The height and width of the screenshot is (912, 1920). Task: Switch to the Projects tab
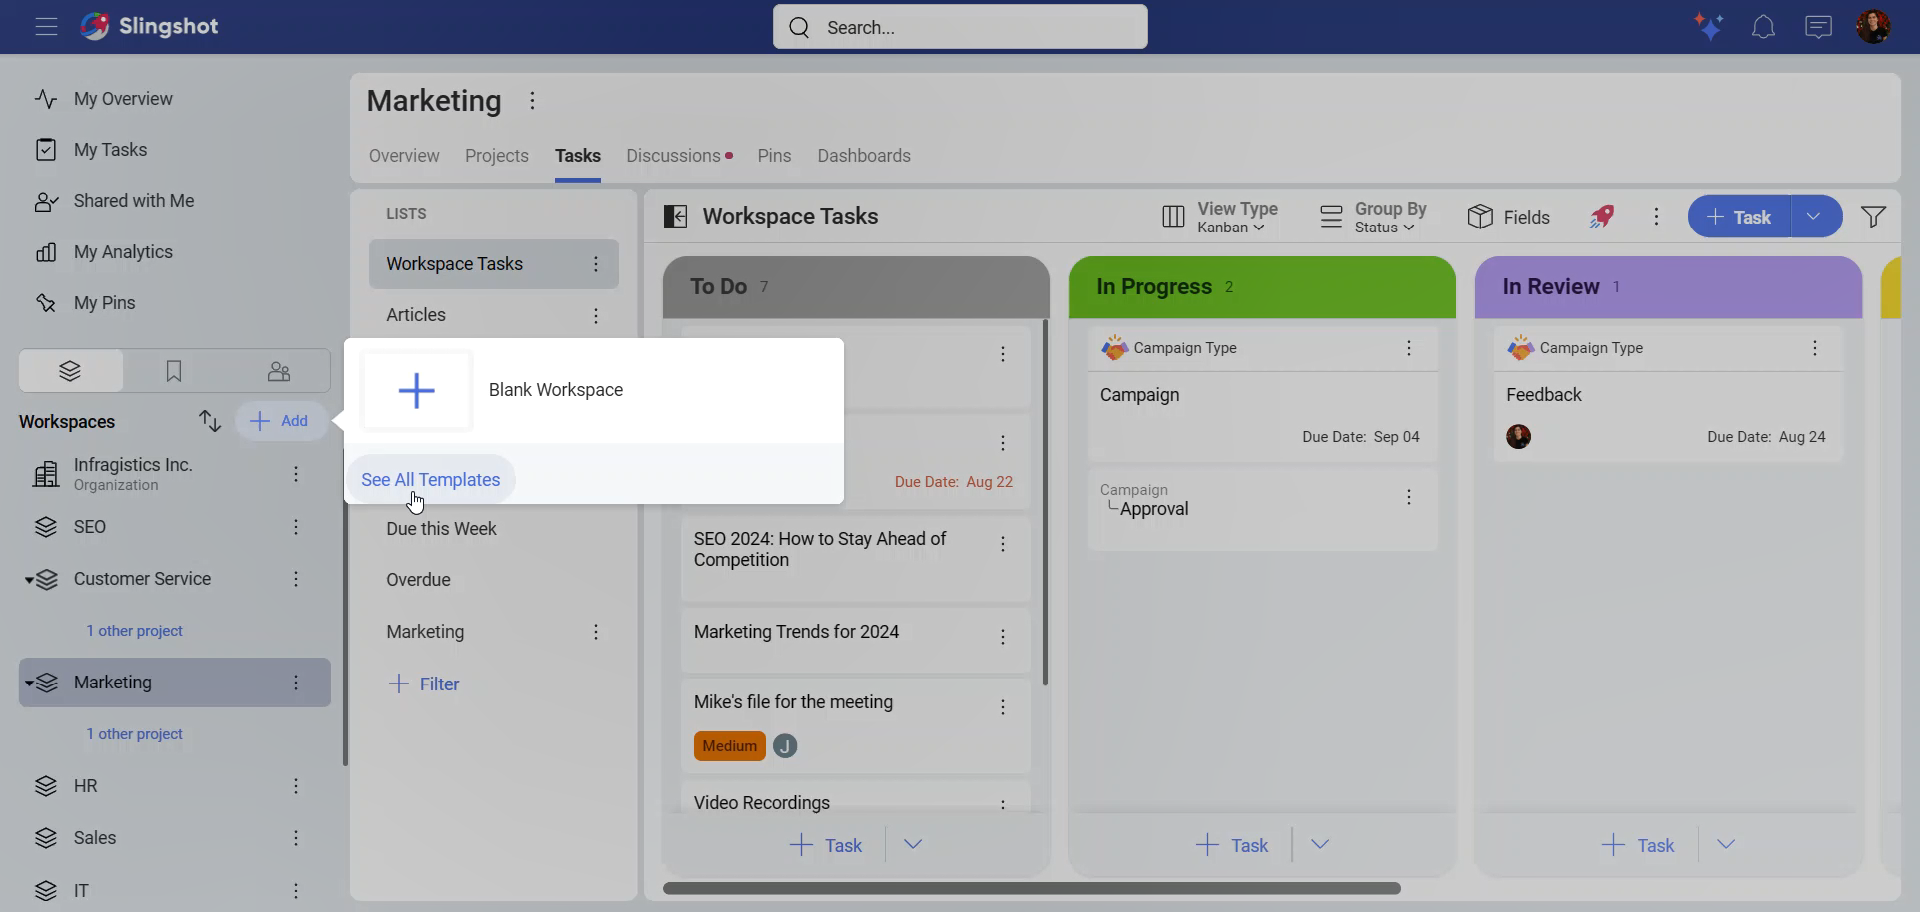497,156
